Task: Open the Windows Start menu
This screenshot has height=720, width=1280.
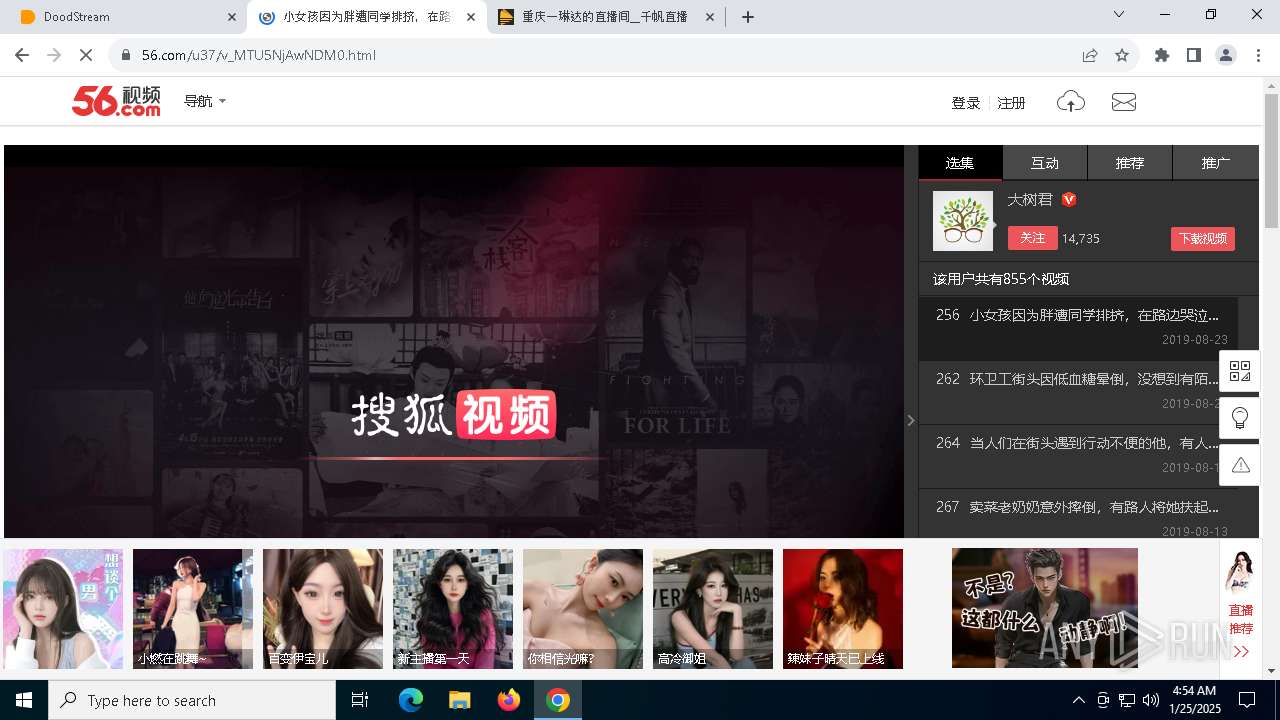Action: (24, 700)
